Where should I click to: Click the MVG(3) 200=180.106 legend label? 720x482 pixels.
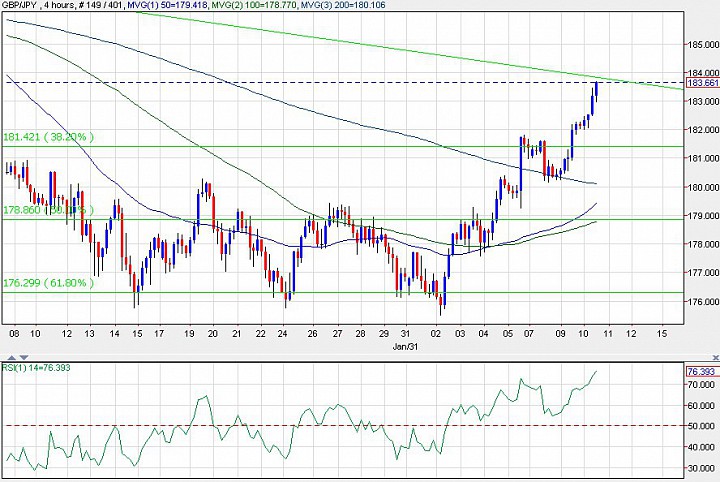coord(343,5)
